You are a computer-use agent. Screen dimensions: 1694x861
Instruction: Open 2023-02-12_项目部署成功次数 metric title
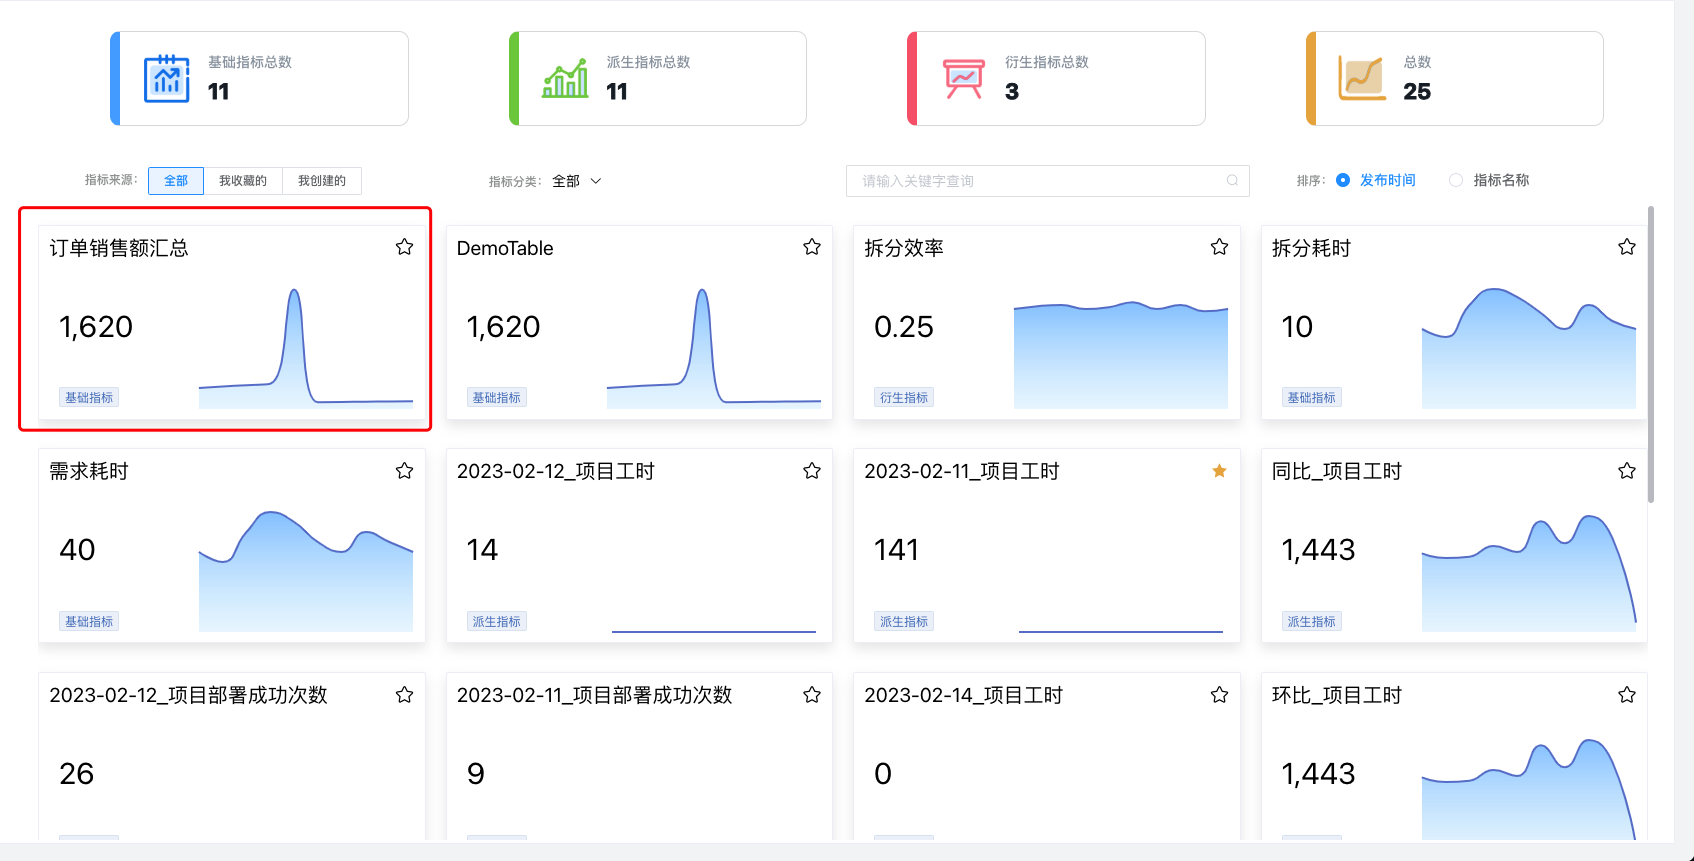(188, 695)
